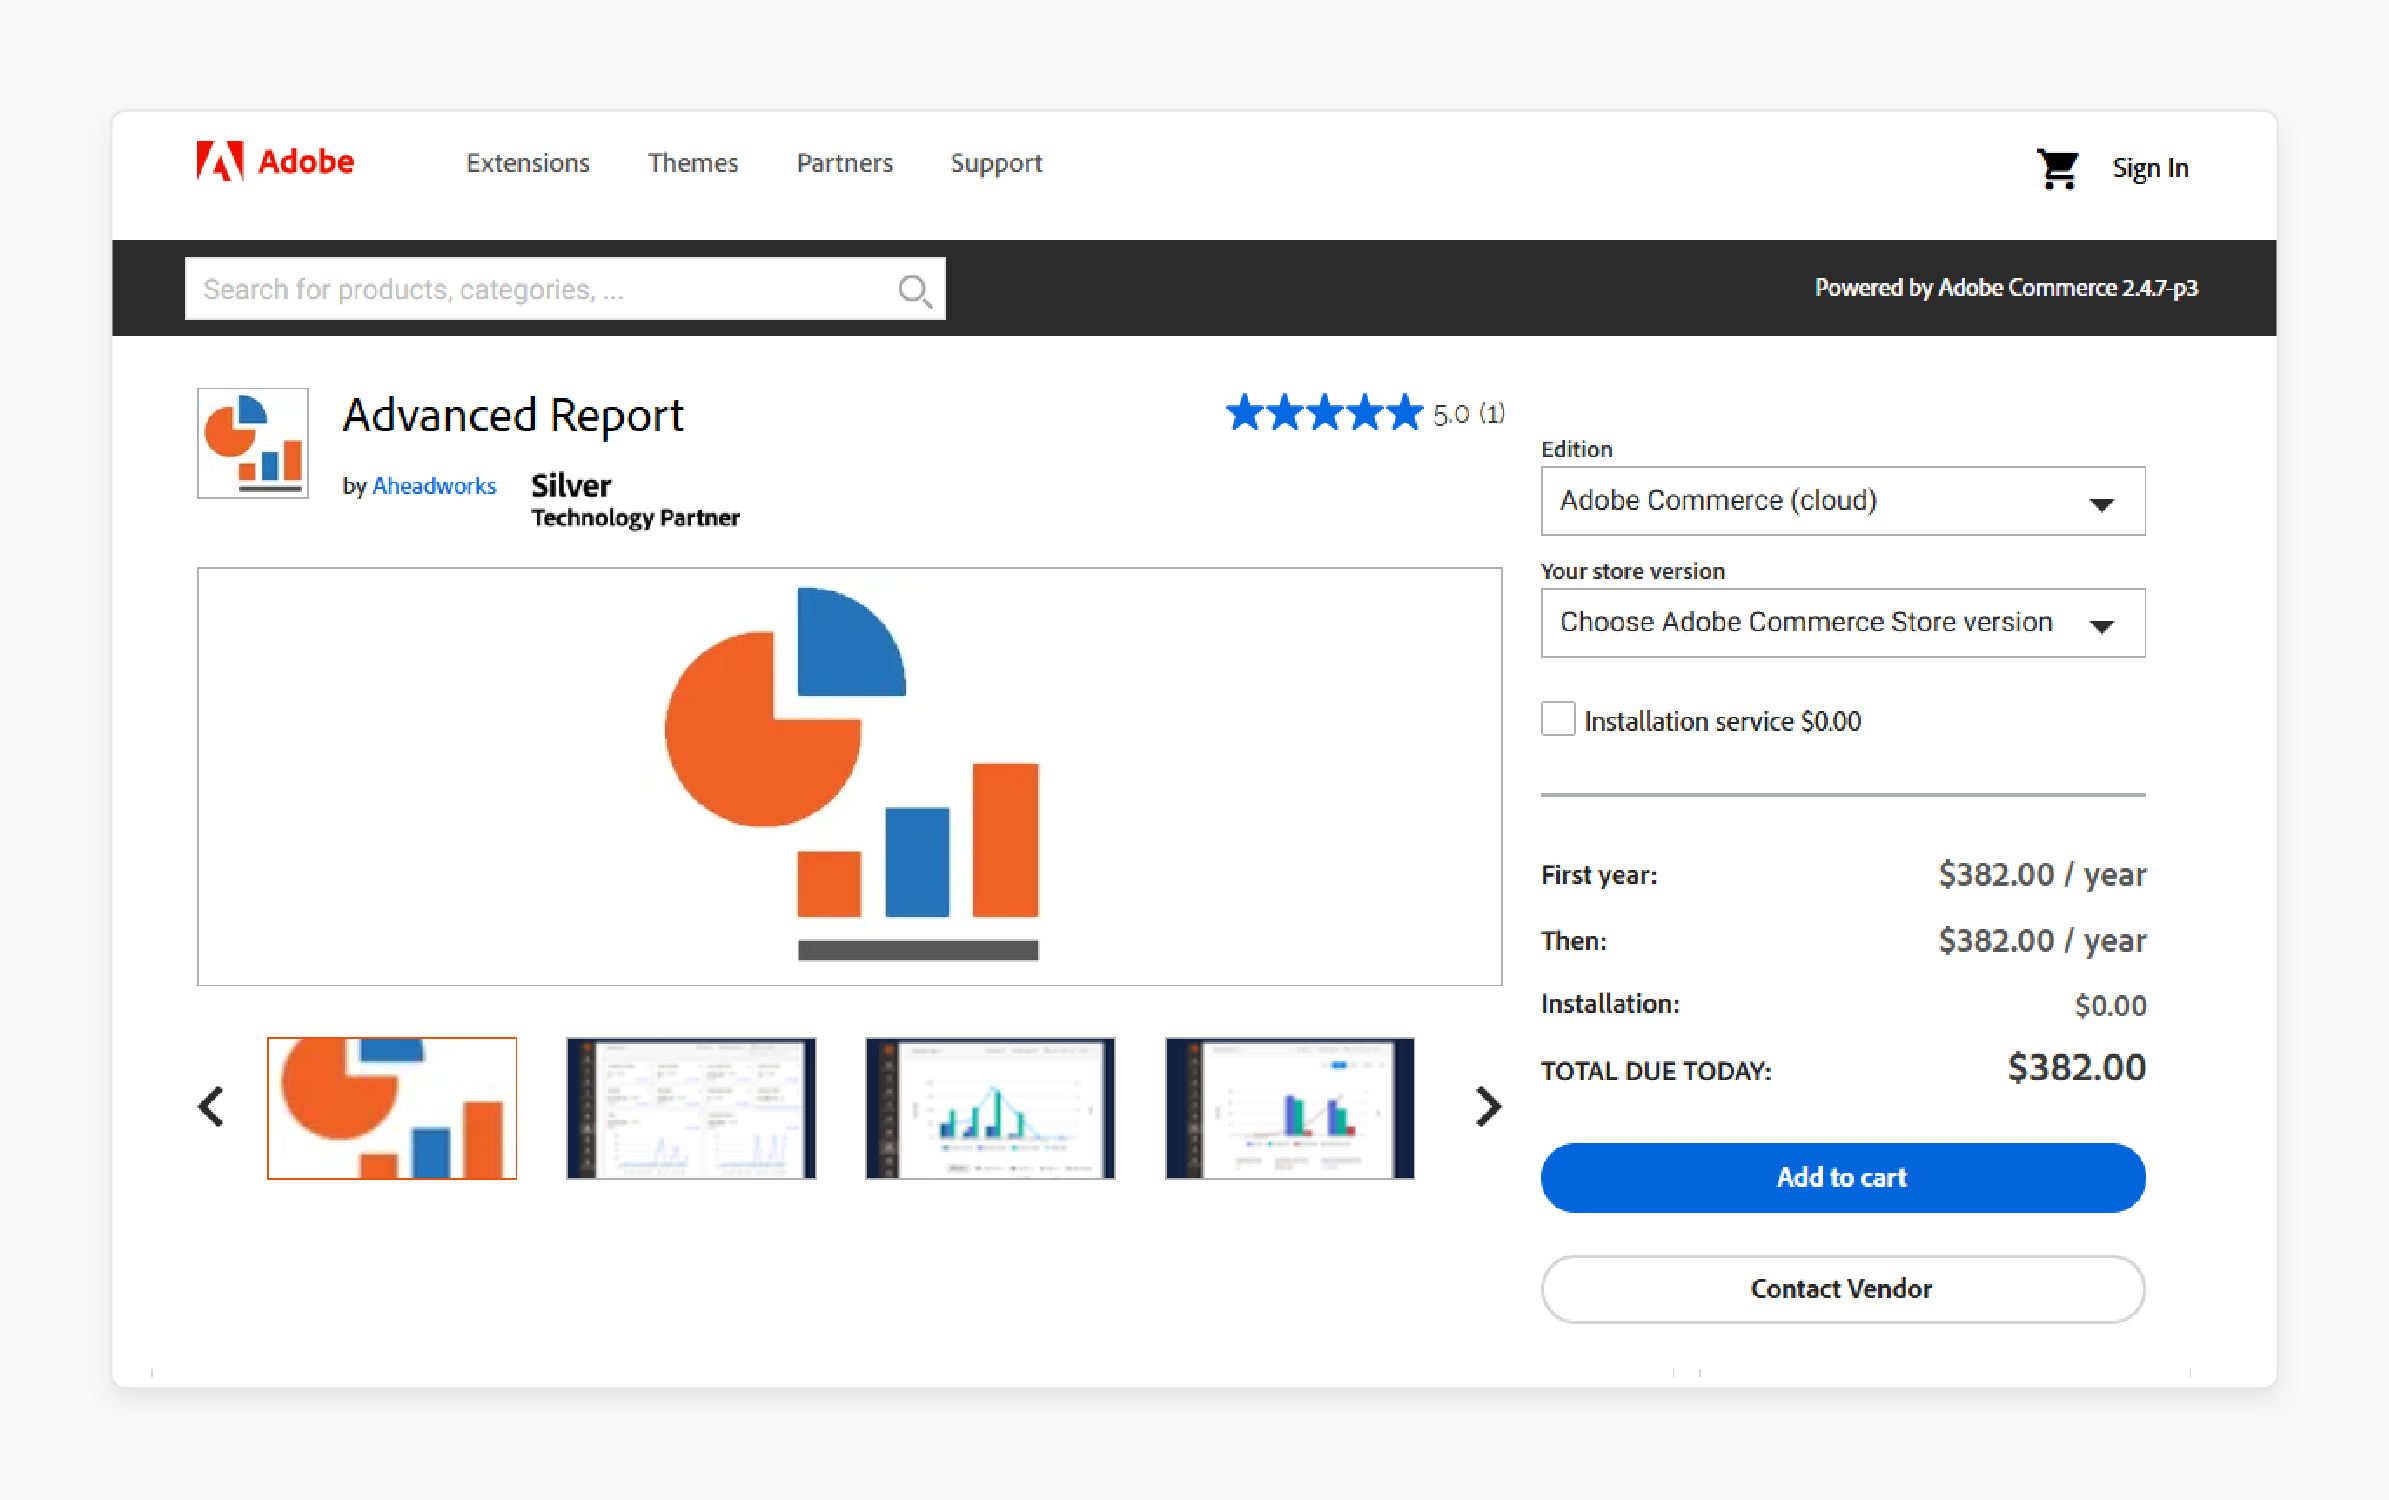Click the main product preview image
2389x1500 pixels.
[x=850, y=777]
